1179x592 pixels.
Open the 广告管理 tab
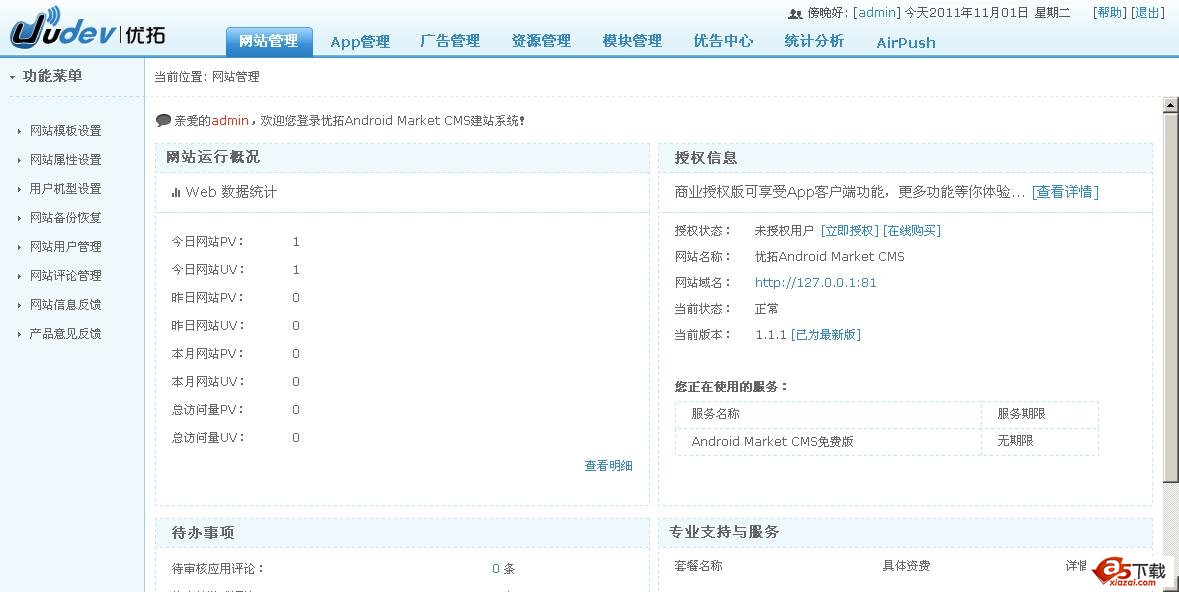click(450, 41)
